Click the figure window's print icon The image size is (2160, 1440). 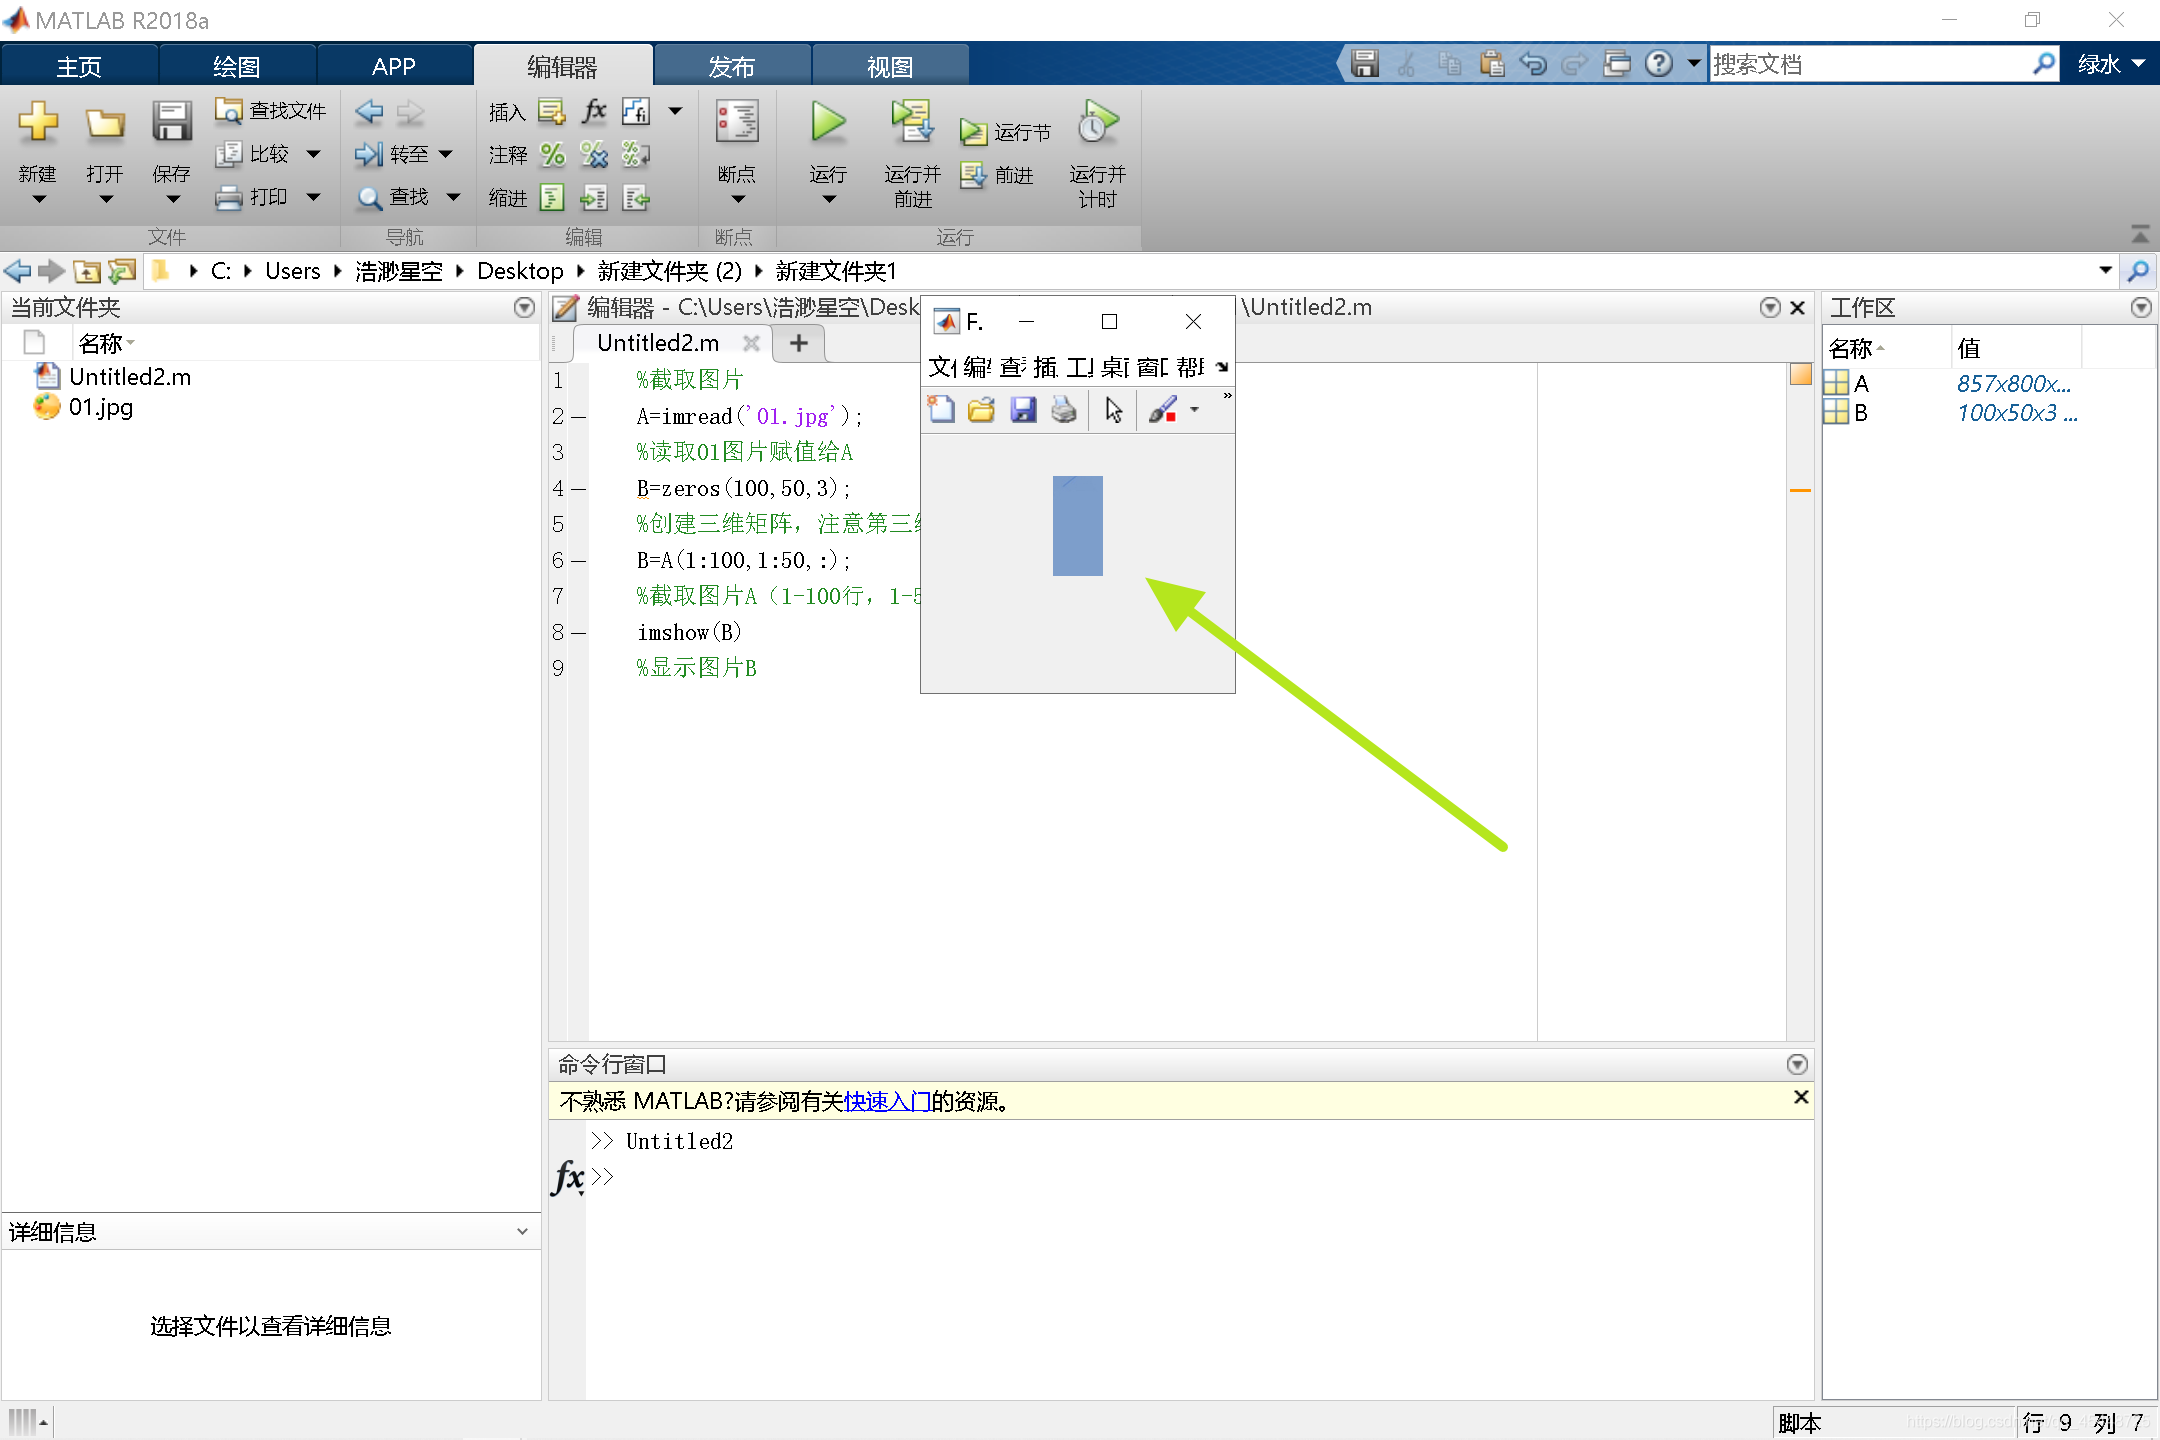pos(1064,410)
